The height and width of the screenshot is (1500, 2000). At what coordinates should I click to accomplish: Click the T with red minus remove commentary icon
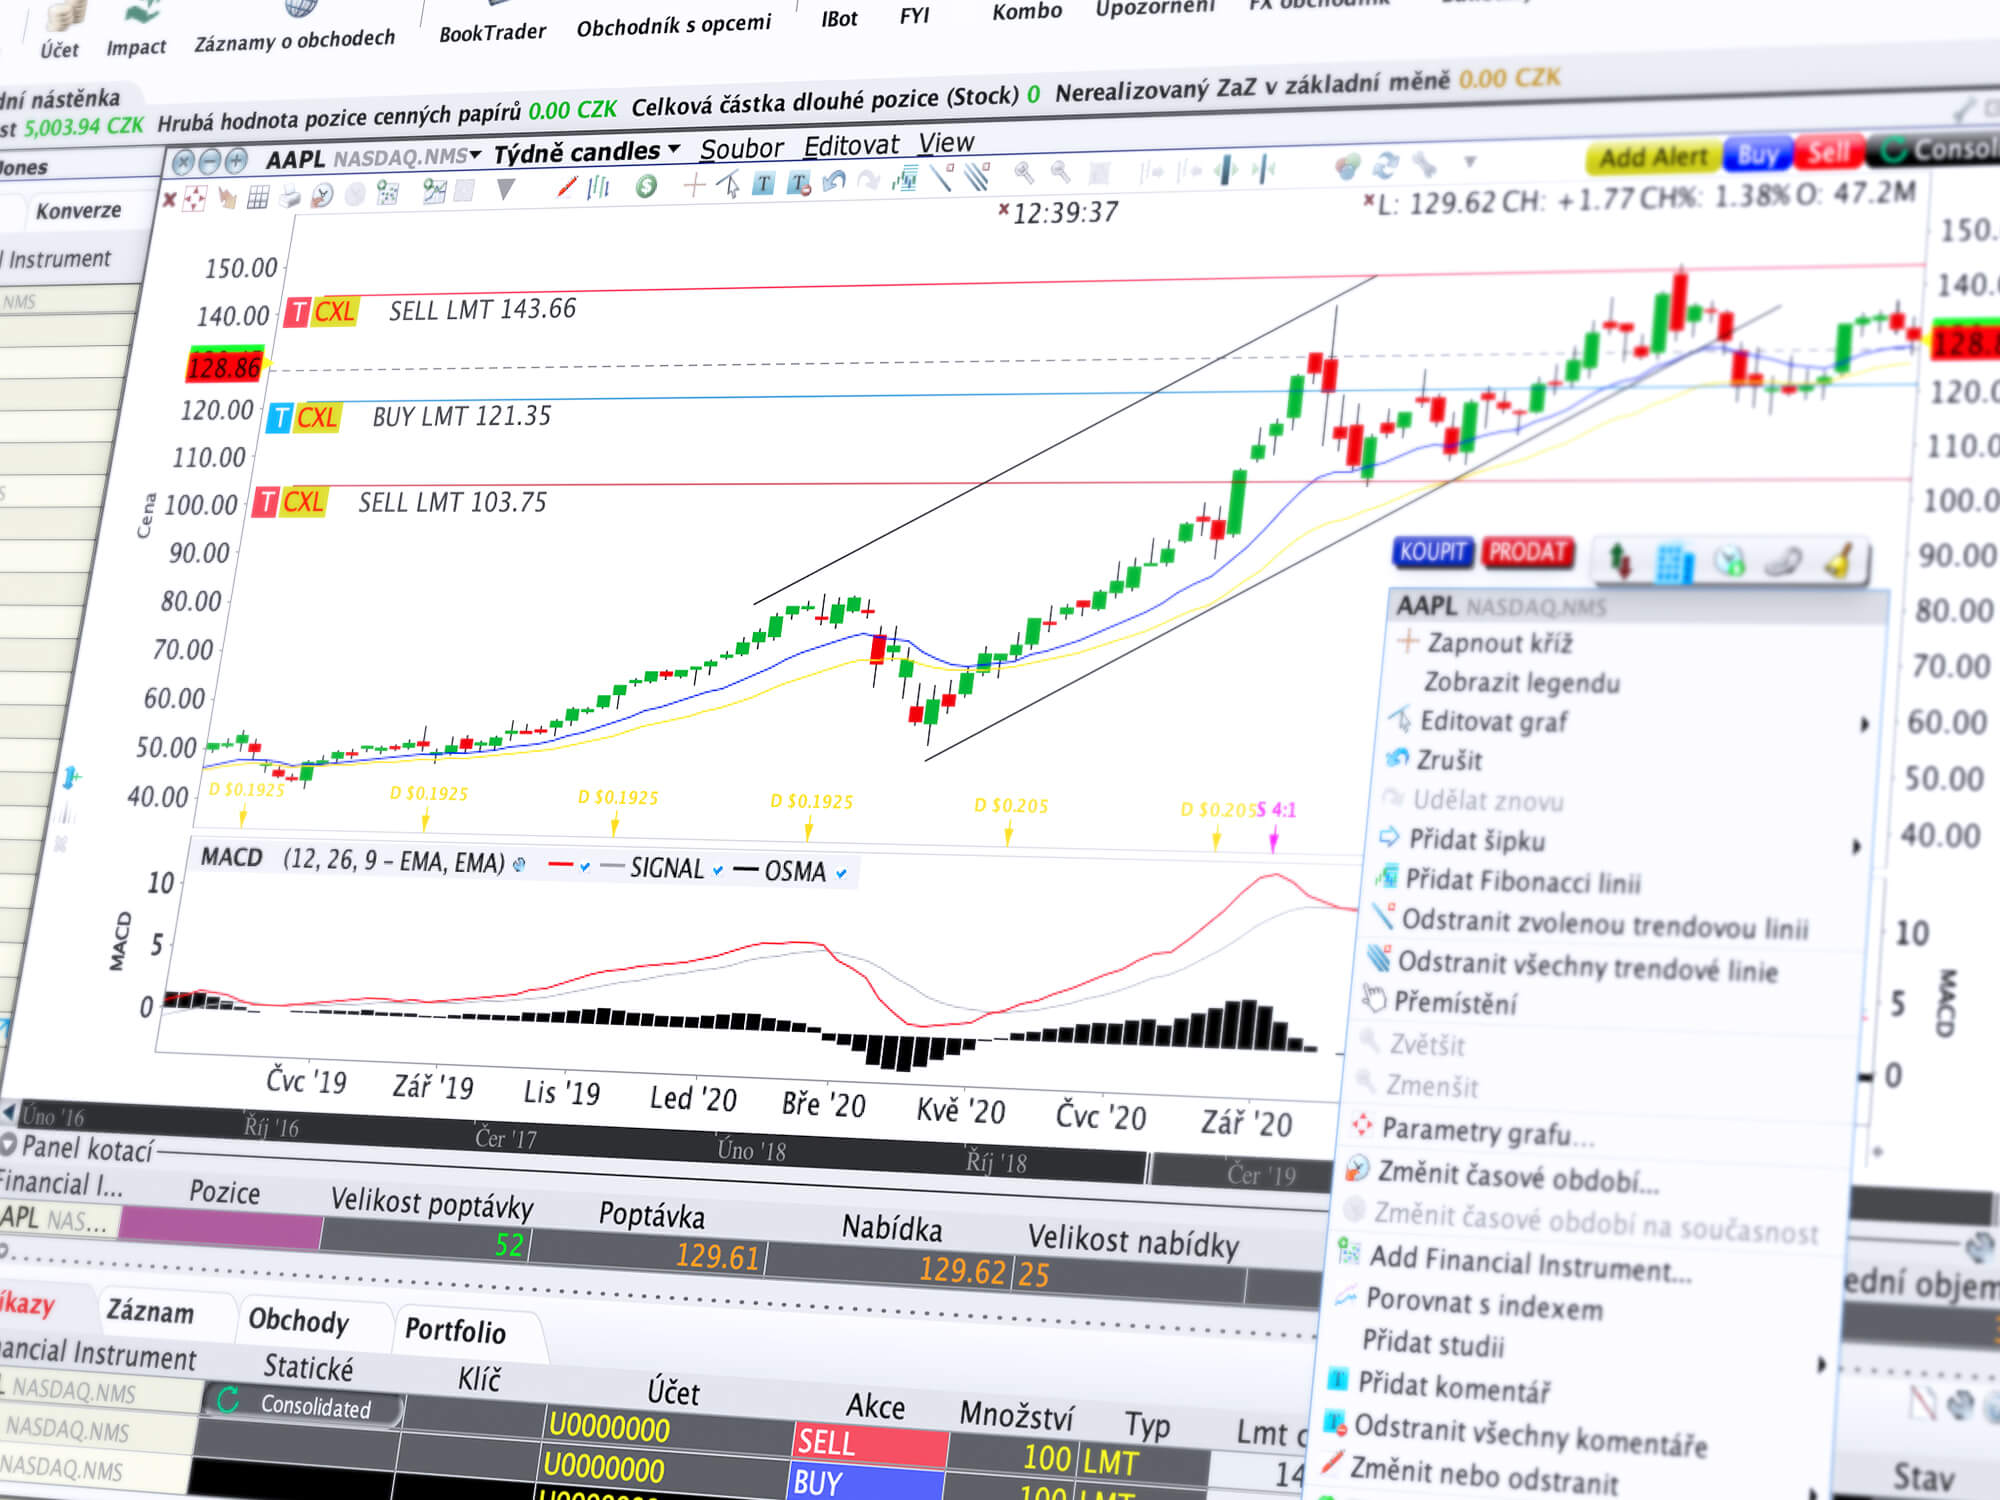coord(799,182)
